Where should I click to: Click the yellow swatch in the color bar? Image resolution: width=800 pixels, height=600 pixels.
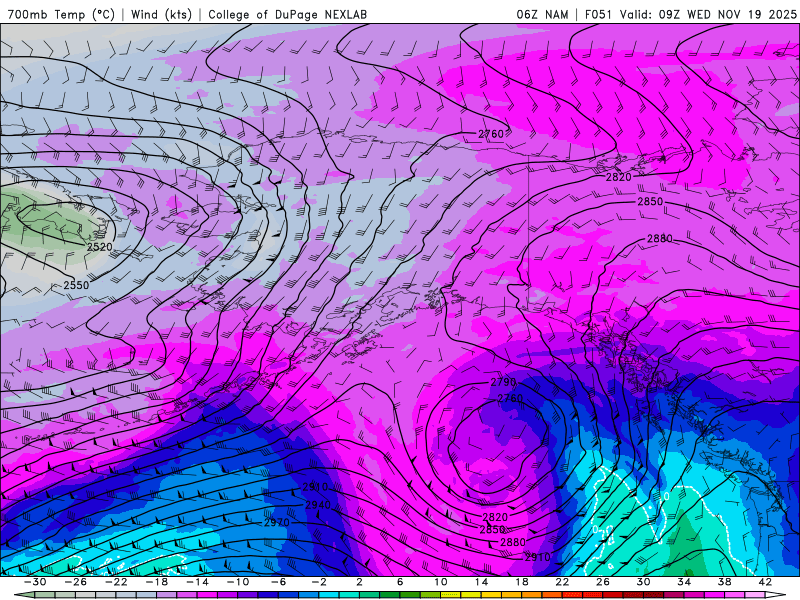click(x=471, y=595)
